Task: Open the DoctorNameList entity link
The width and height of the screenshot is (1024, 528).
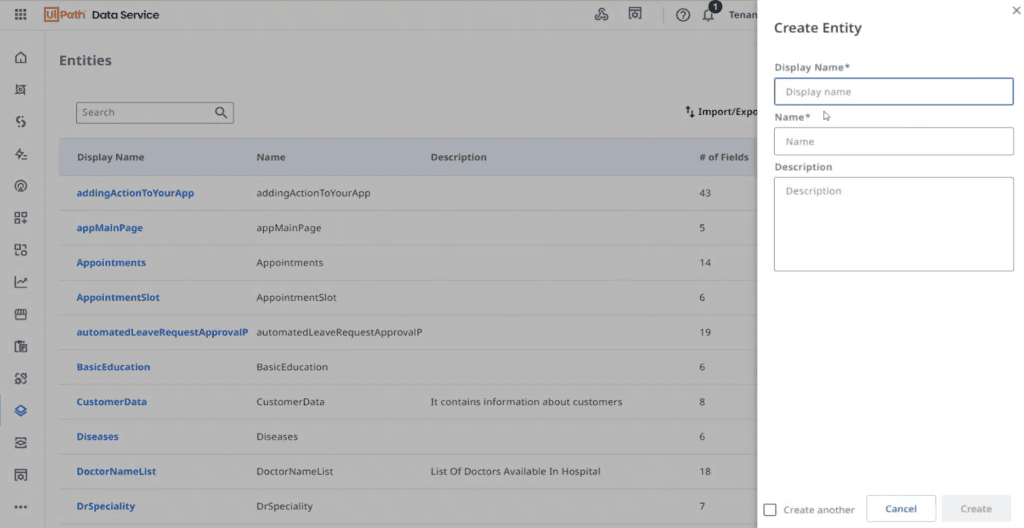Action: [116, 471]
